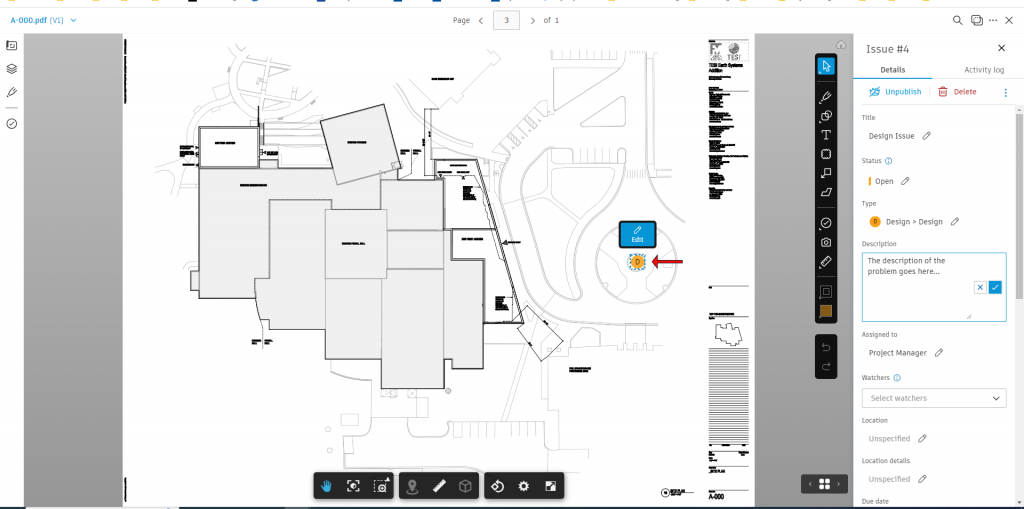Switch to the Details tab
This screenshot has width=1024, height=509.
coord(893,70)
